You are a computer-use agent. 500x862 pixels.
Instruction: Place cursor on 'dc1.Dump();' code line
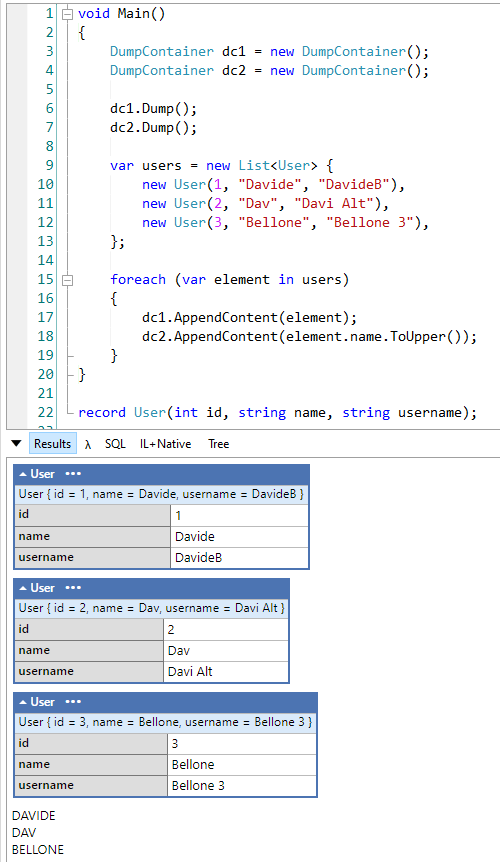coord(153,109)
